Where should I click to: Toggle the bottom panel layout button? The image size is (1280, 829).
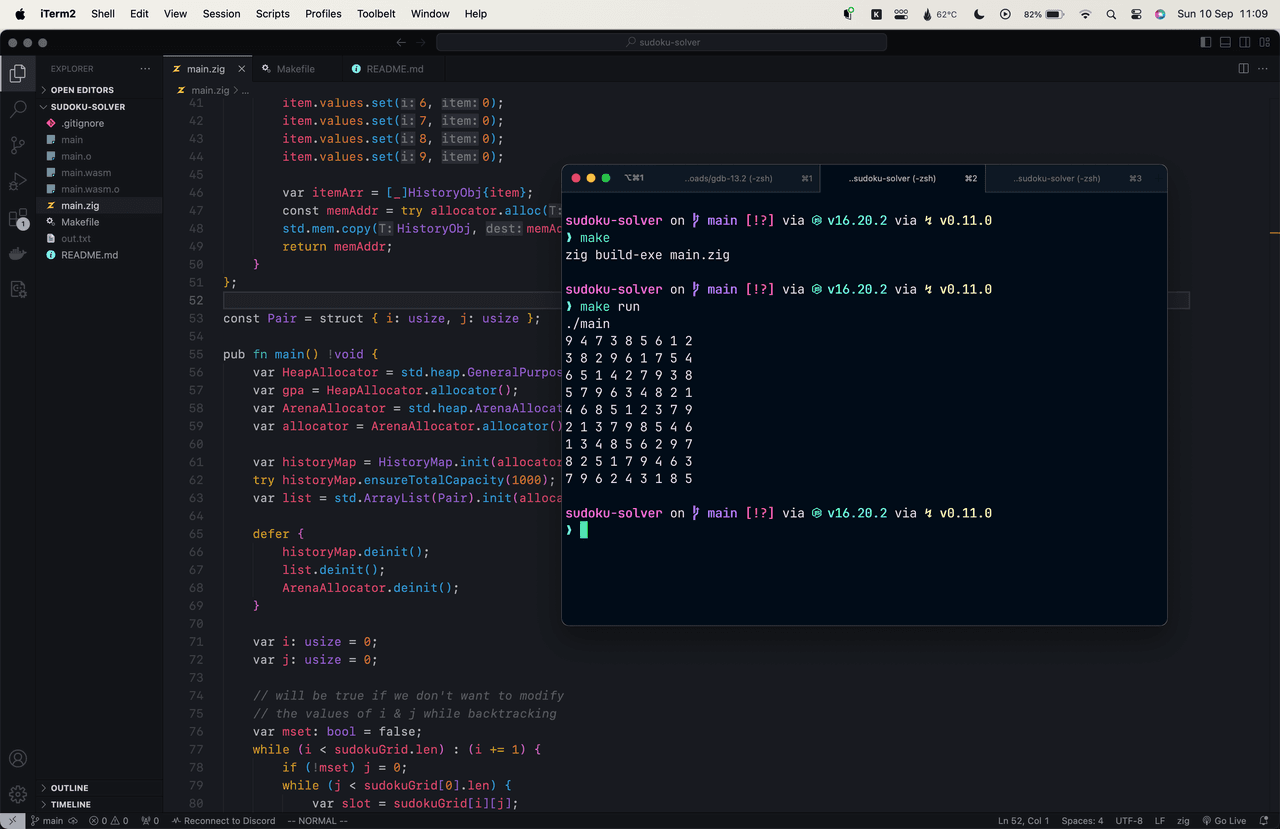click(x=1225, y=42)
